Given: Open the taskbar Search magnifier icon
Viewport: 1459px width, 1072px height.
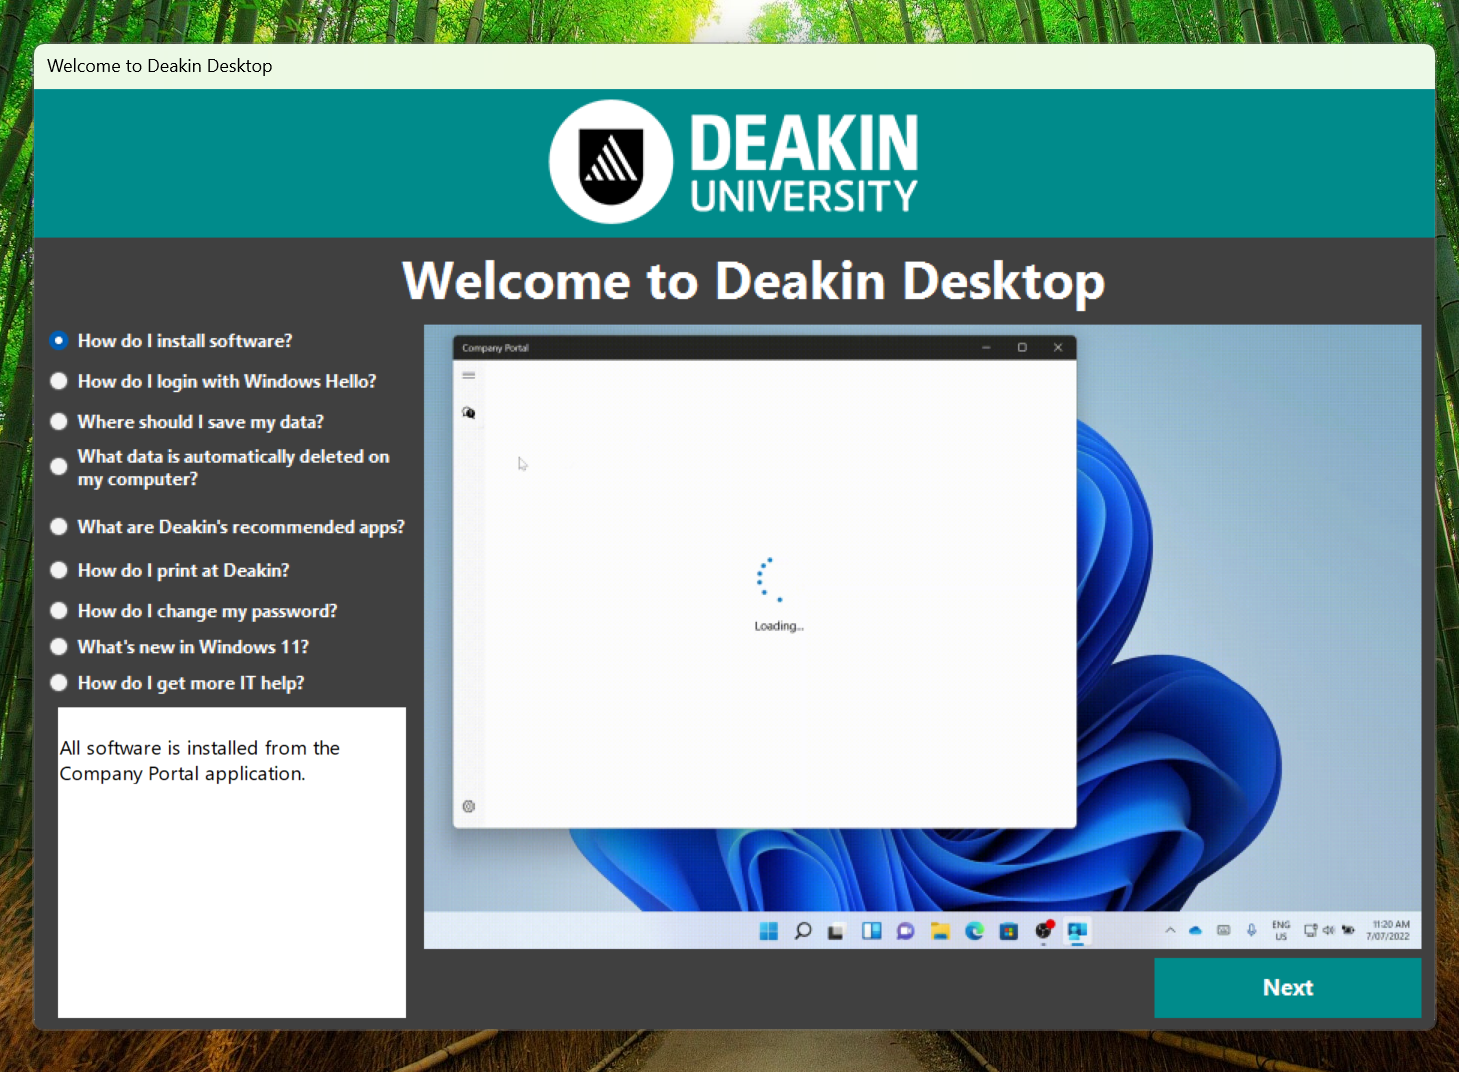Looking at the screenshot, I should 802,931.
